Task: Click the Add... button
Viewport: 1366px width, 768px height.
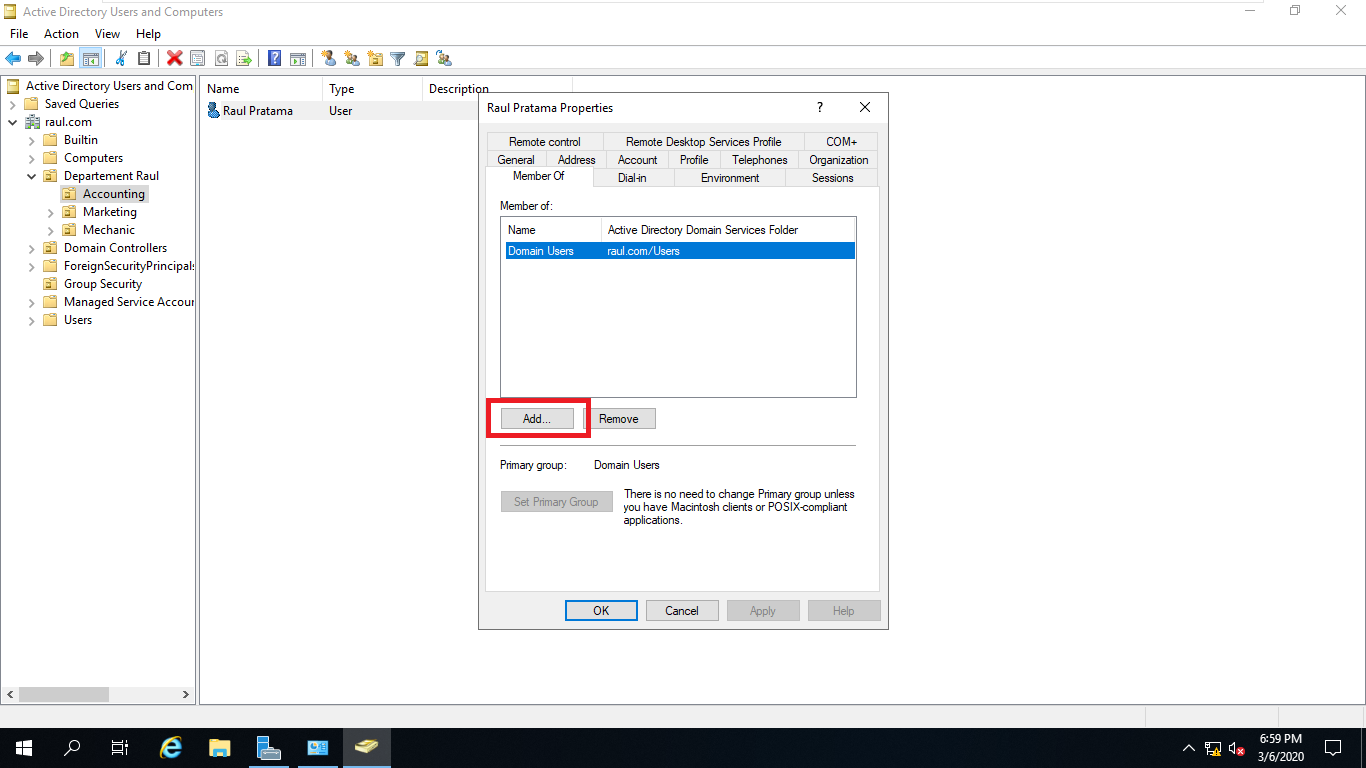Action: pos(537,419)
